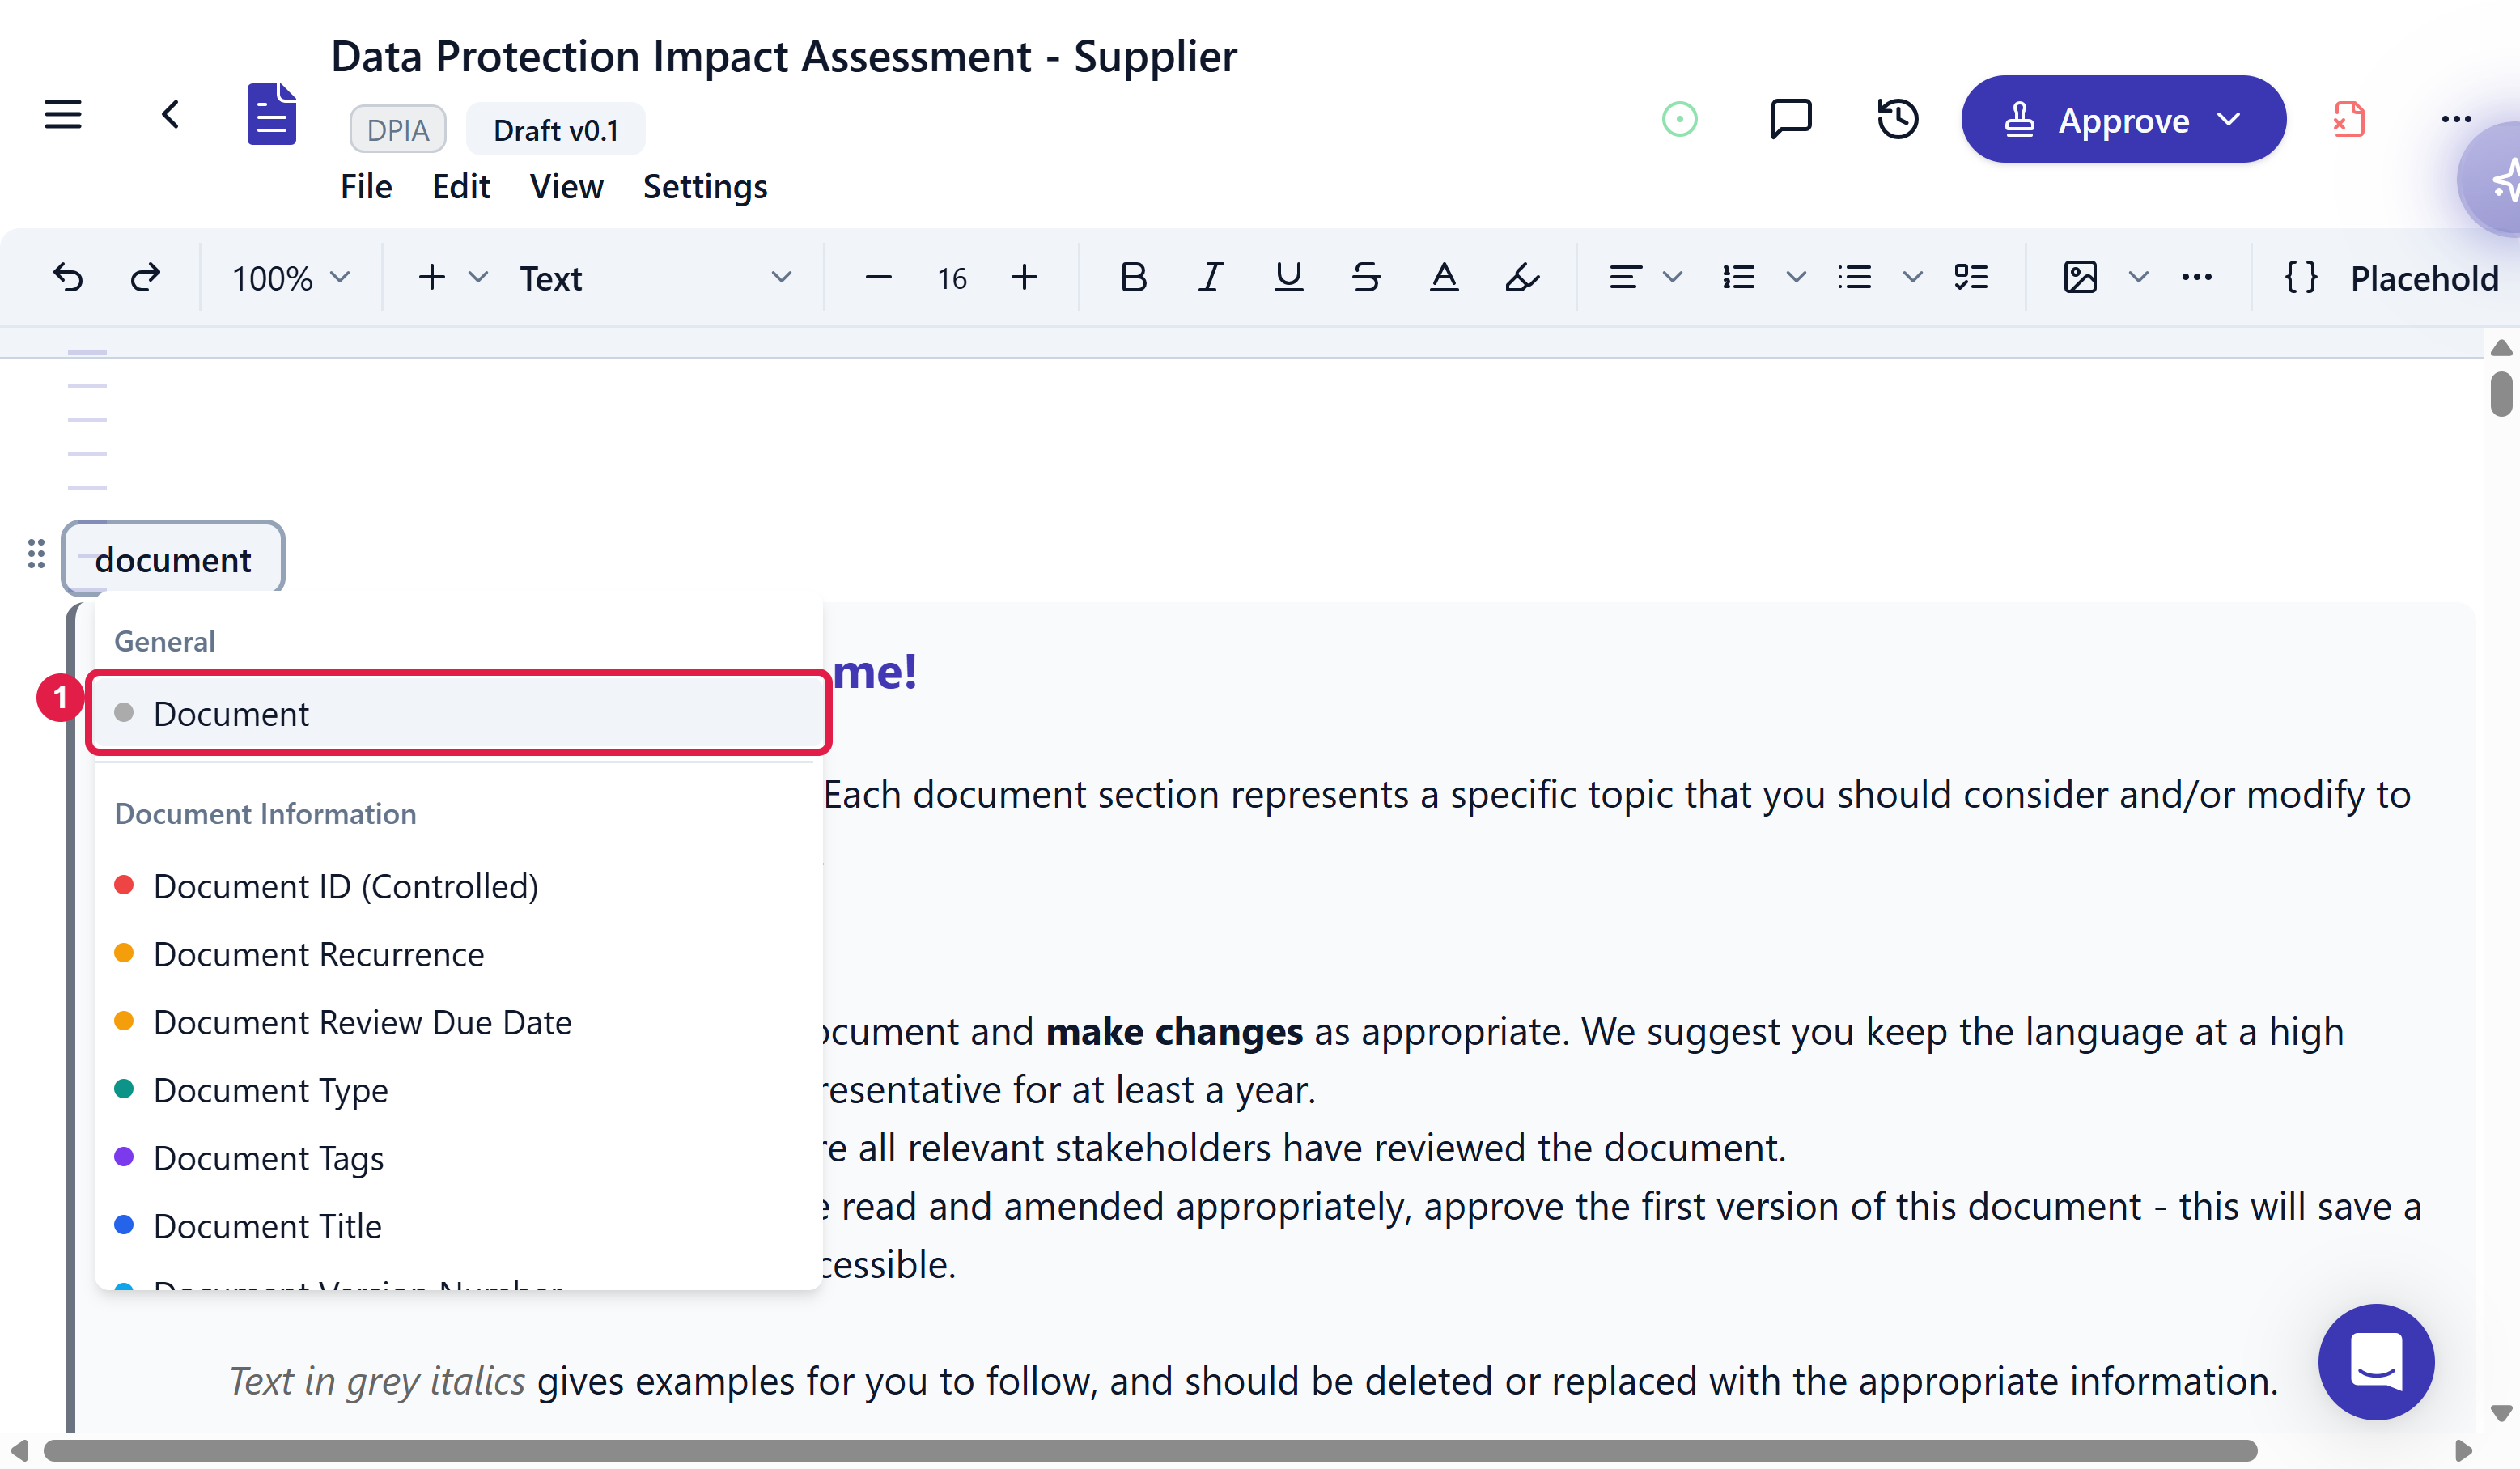
Task: Select Document under General
Action: pos(459,713)
